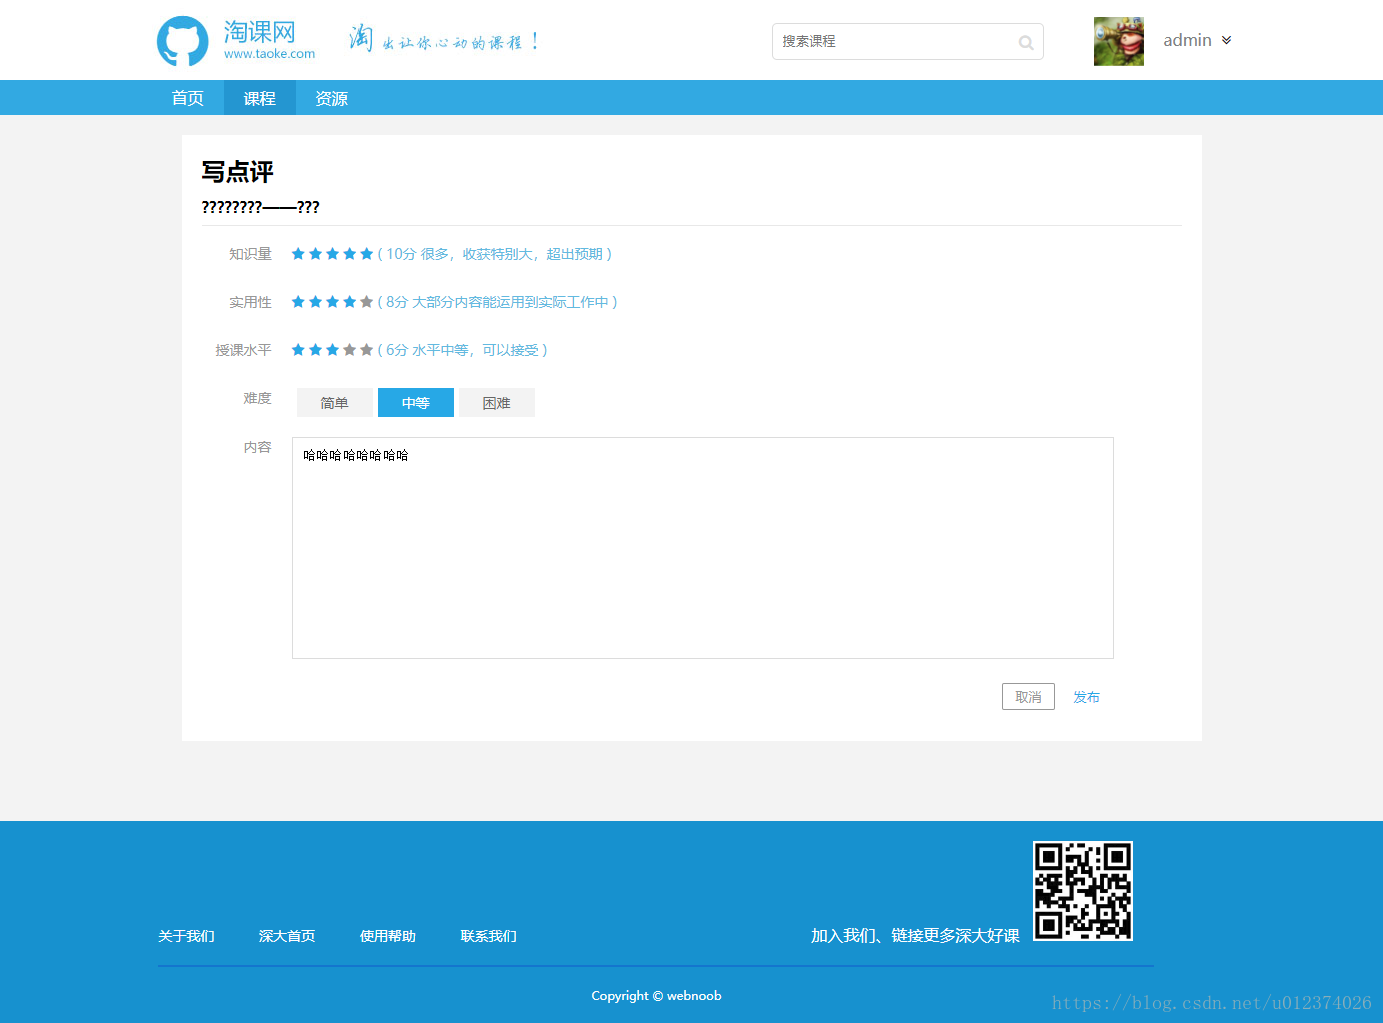Open the 关于我们 footer link
Viewport: 1383px width, 1023px height.
coord(187,936)
